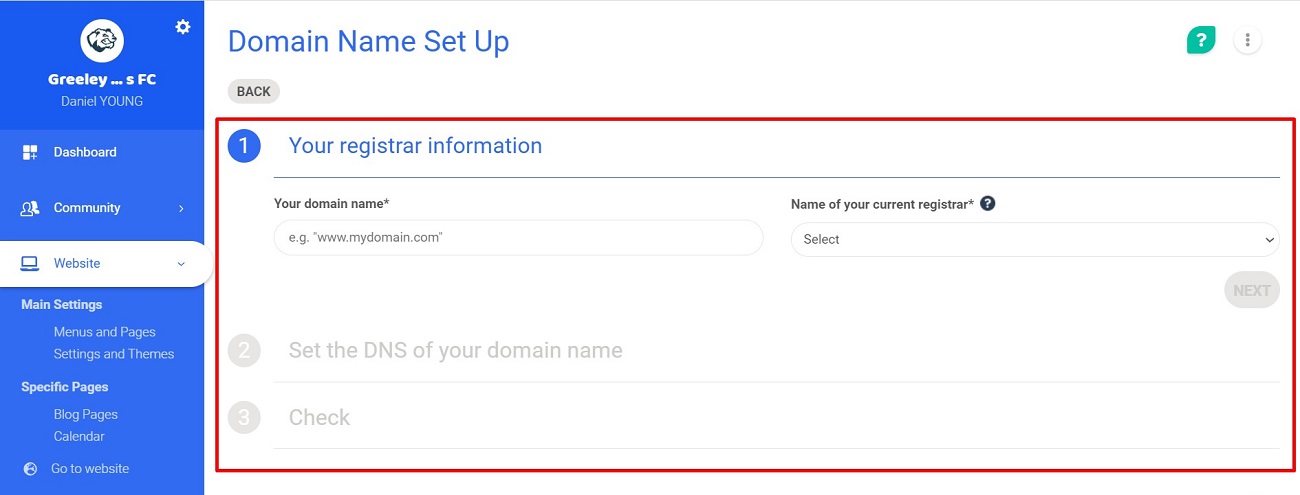Open the Calendar page link
Screen dimensions: 1300x495
79,436
